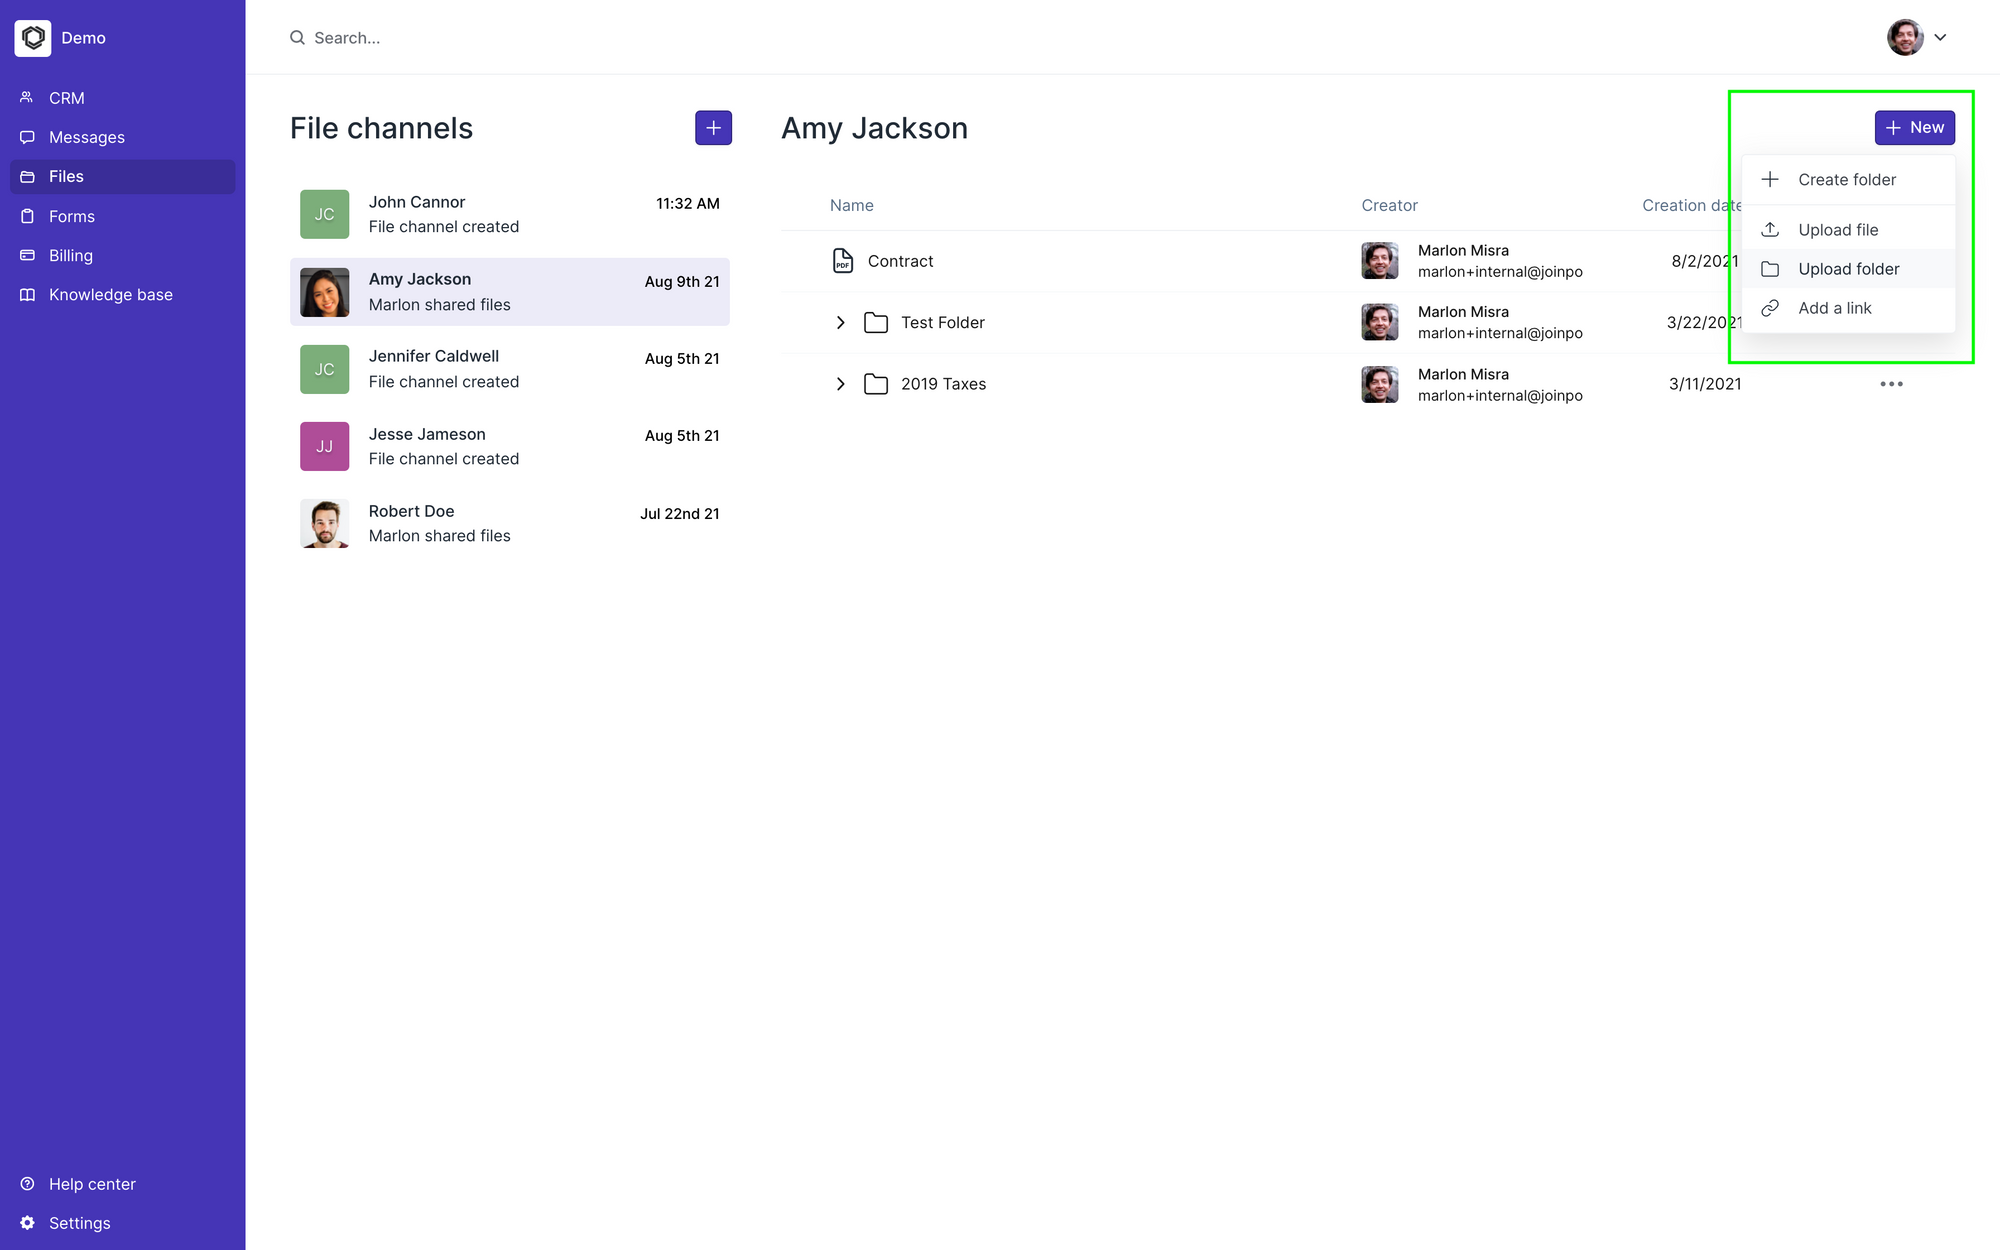Open the 2019 Taxes row options menu
This screenshot has height=1250, width=2000.
click(1891, 384)
